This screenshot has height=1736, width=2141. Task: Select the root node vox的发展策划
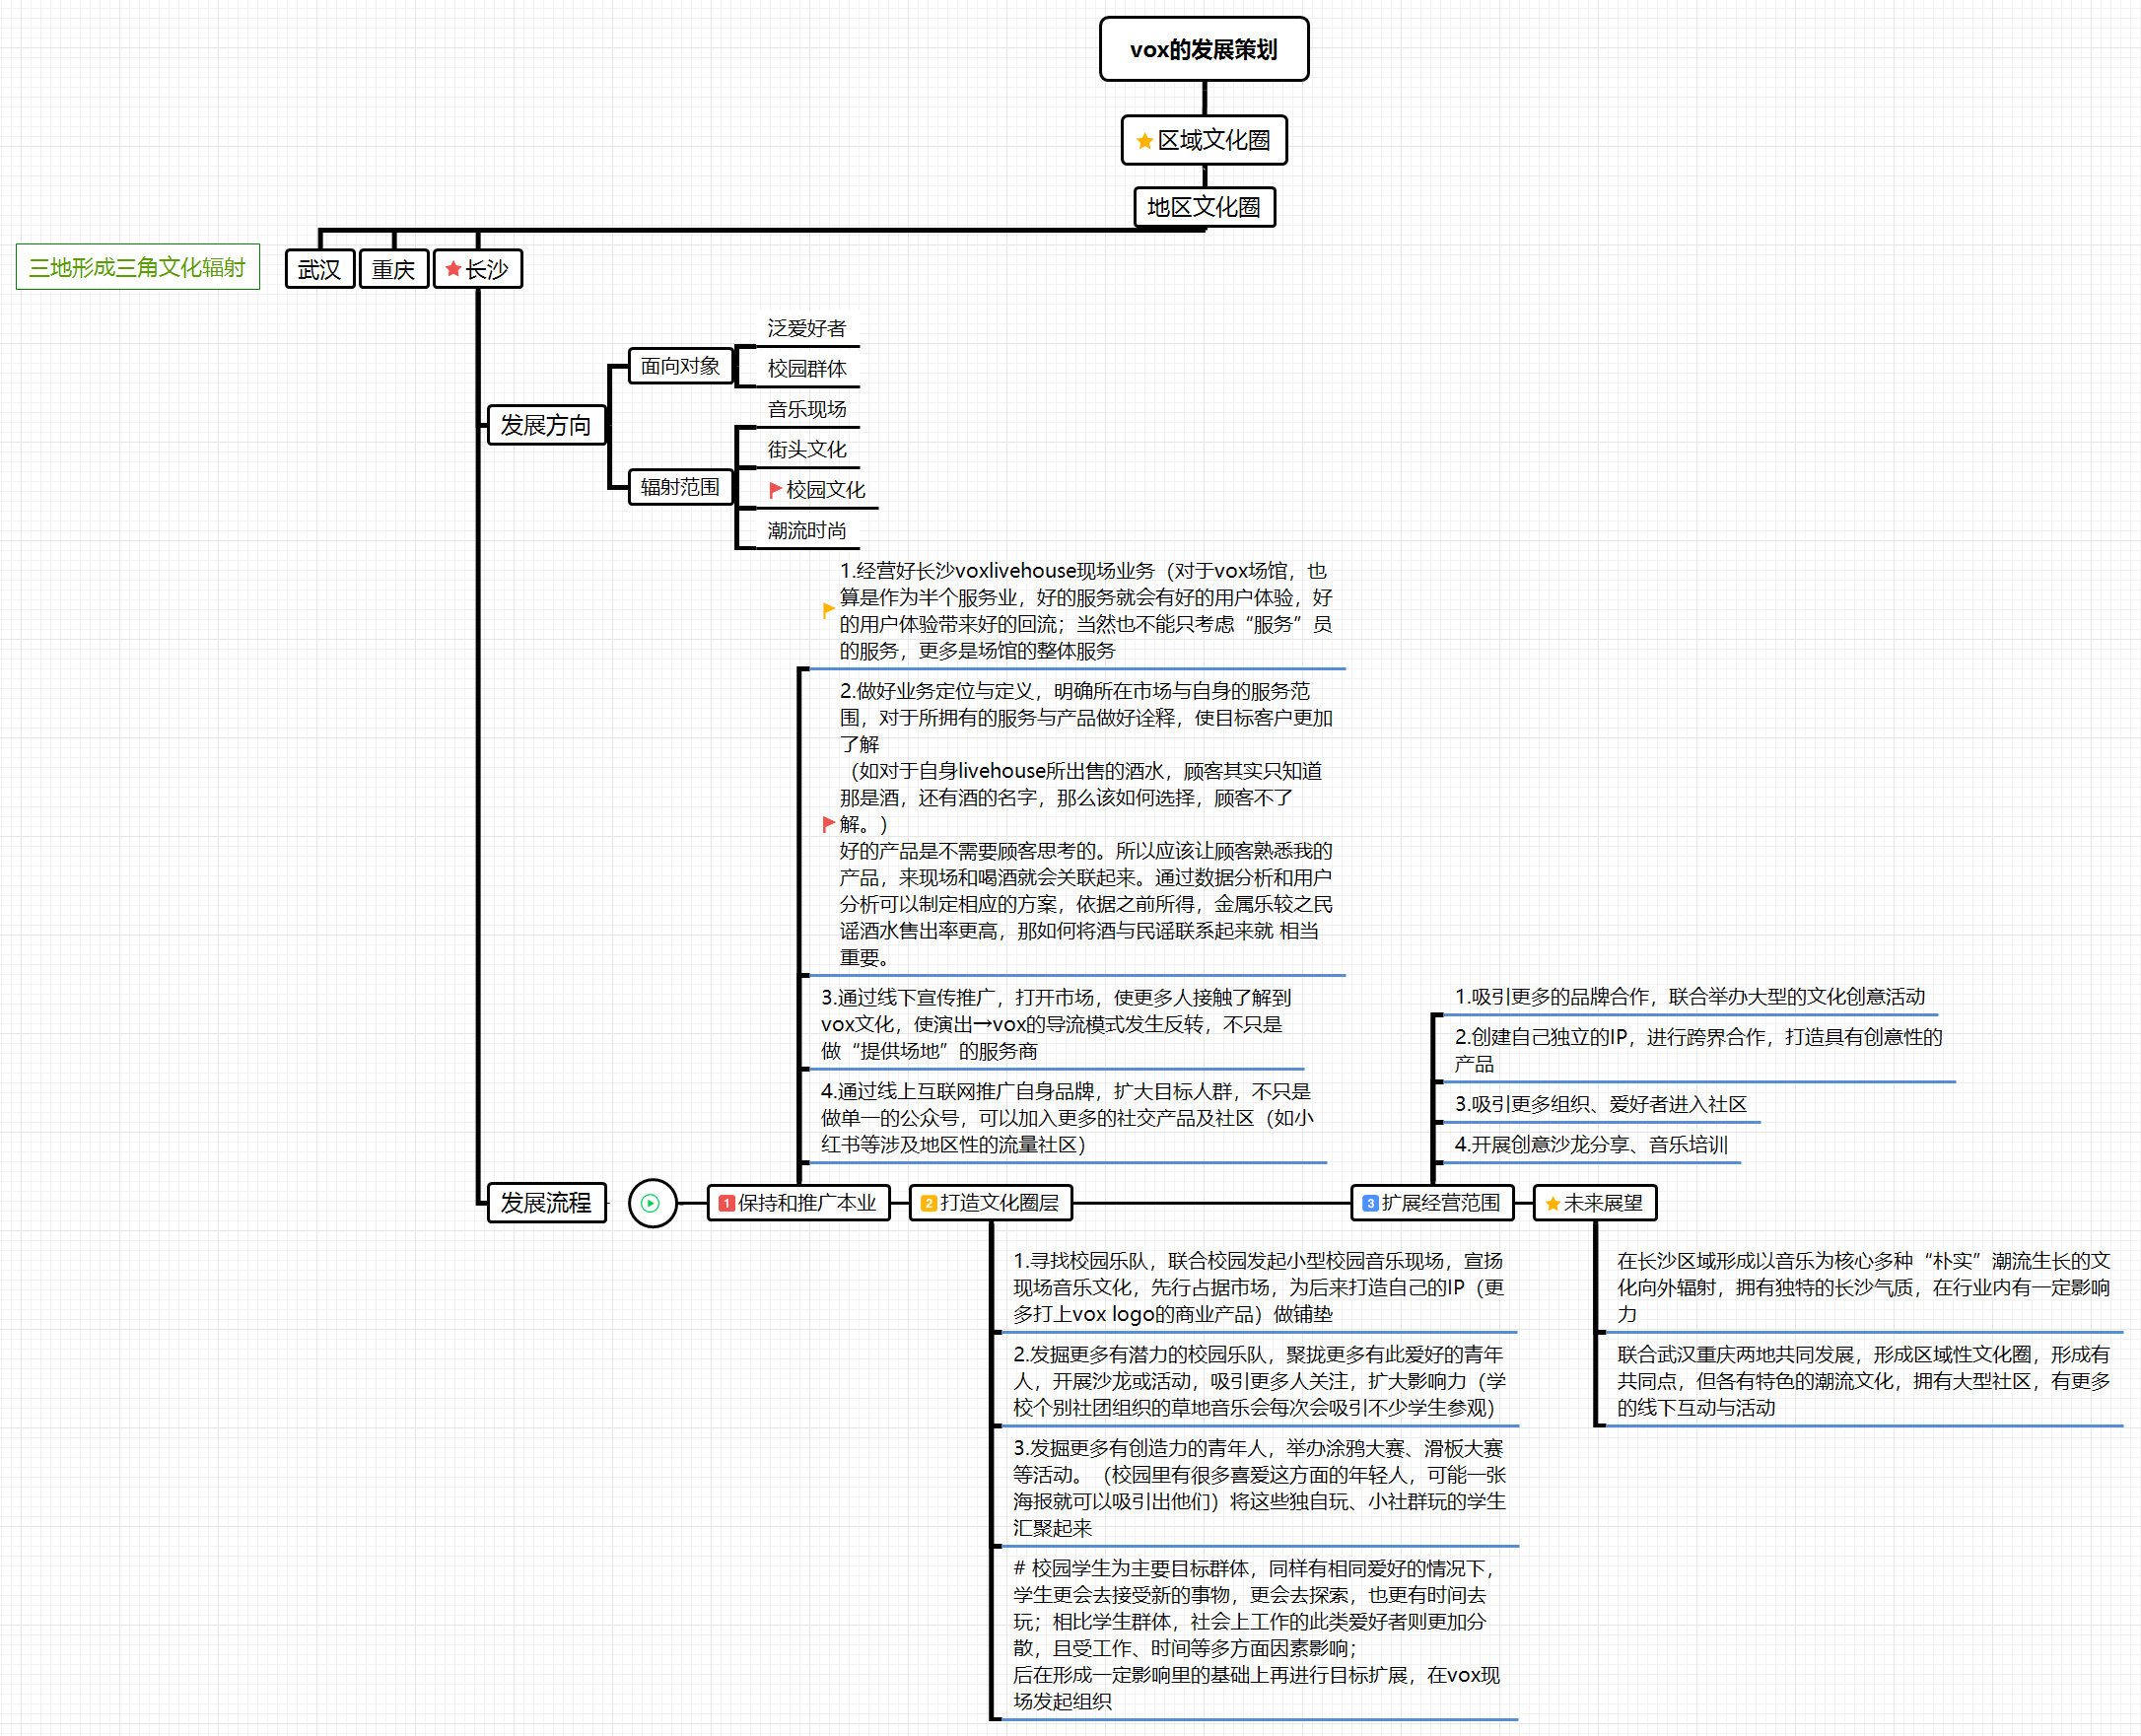(1204, 49)
